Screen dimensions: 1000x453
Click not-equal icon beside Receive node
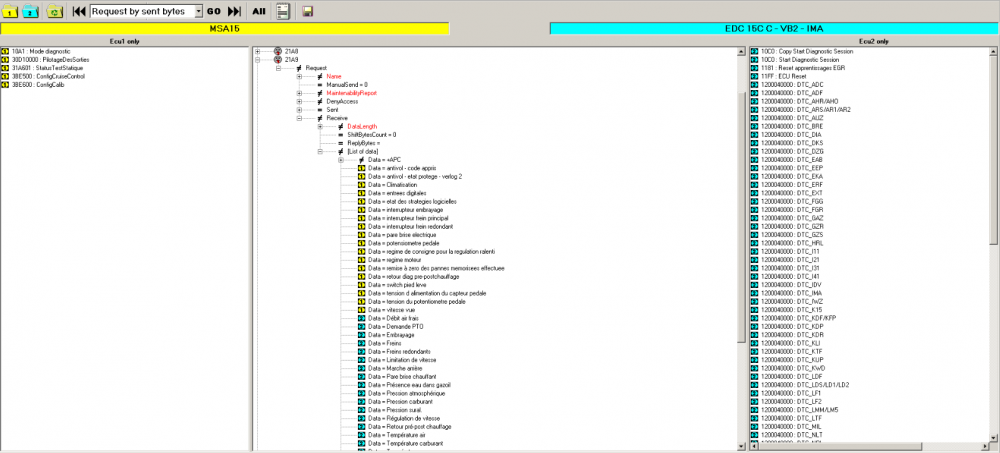click(x=320, y=118)
